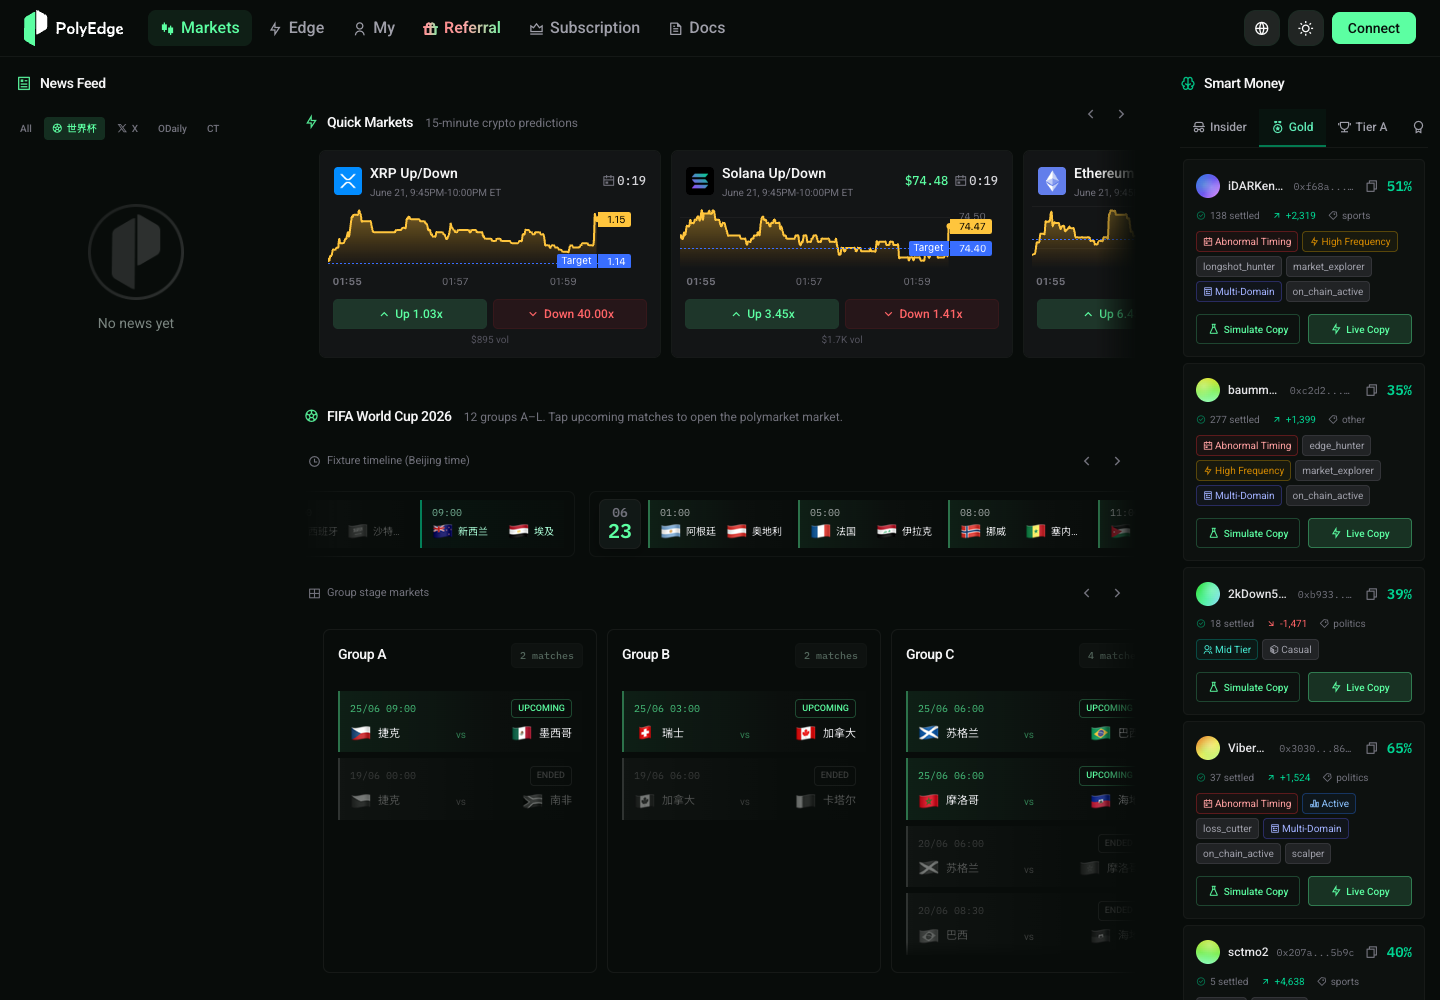Go to previous fixture timeline page
The width and height of the screenshot is (1440, 1000).
click(x=1087, y=461)
